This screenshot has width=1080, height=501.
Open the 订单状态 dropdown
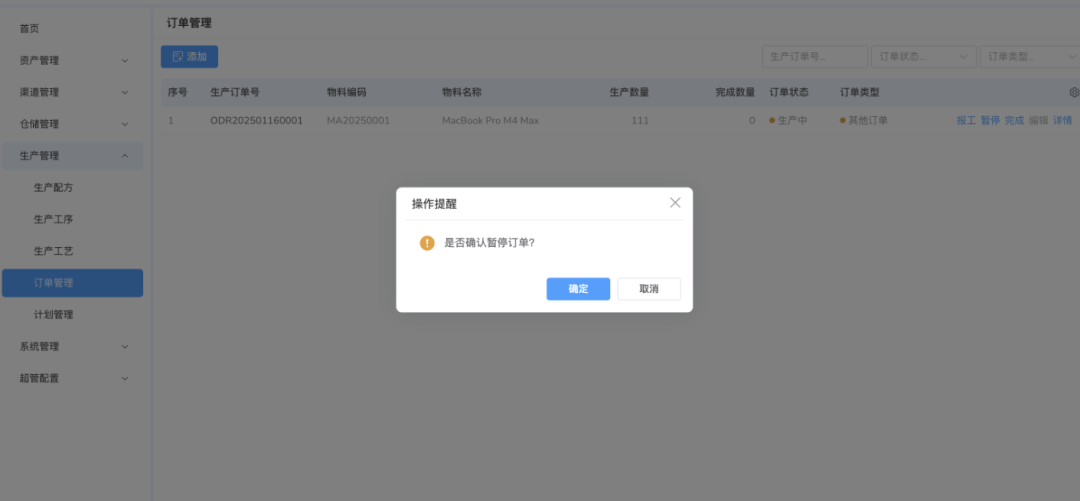point(924,57)
